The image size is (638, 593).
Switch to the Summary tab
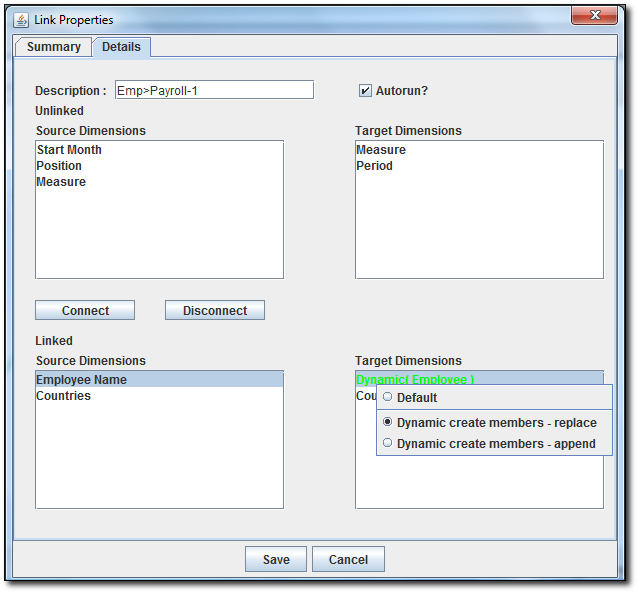[x=53, y=47]
